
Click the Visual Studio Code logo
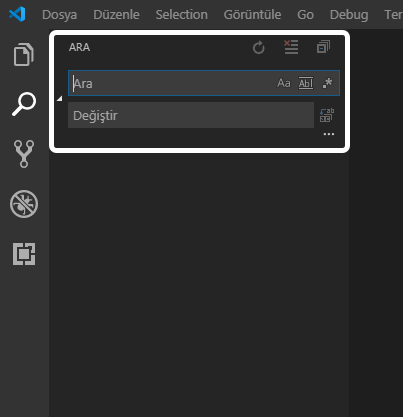coord(17,14)
